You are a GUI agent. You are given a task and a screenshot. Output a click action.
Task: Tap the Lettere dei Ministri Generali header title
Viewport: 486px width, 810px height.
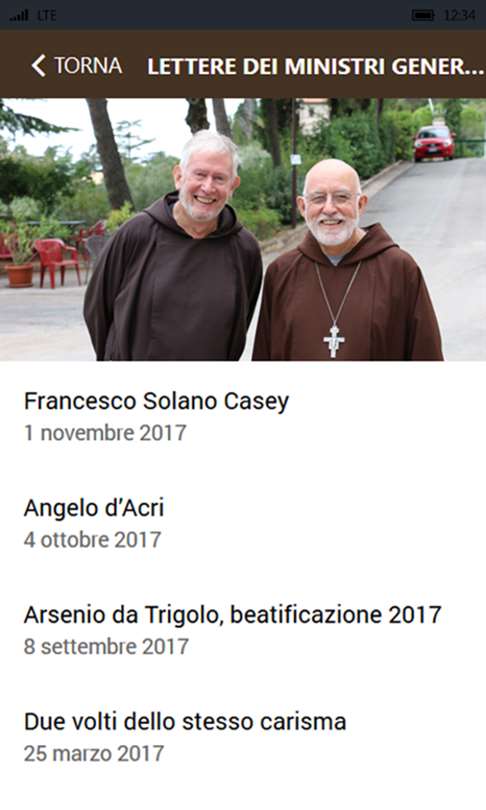[x=315, y=67]
